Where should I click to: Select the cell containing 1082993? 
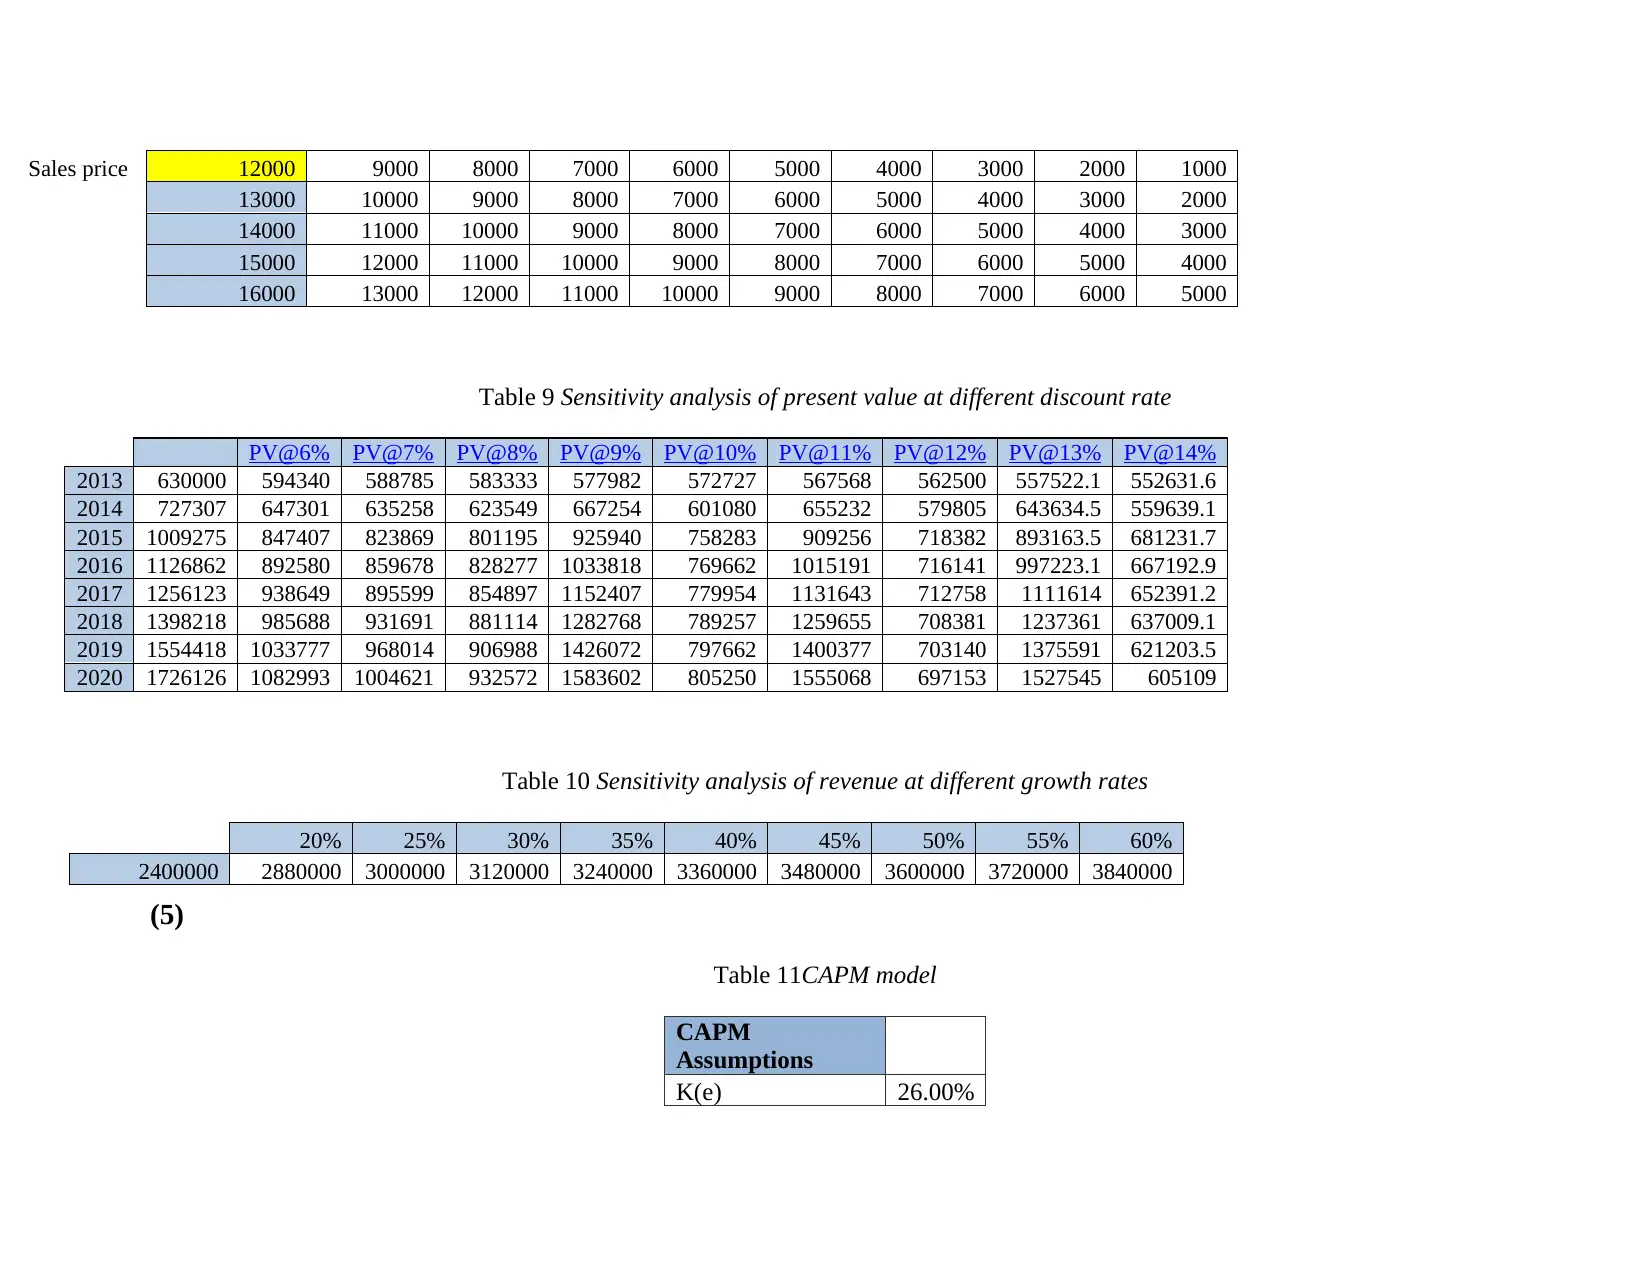[x=290, y=677]
